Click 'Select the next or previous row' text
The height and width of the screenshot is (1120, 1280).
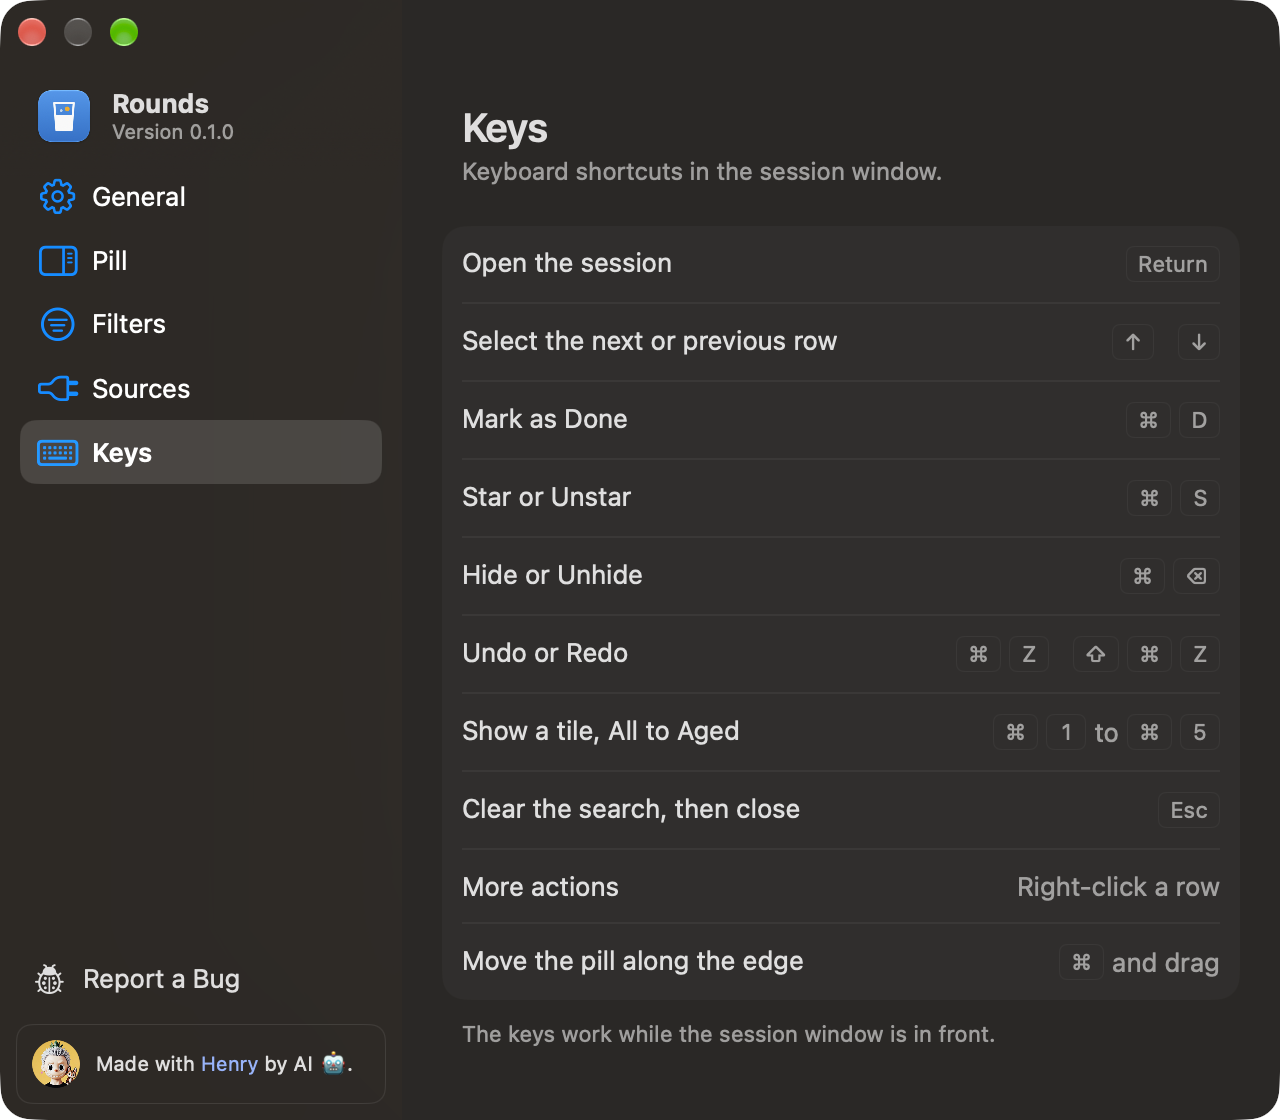[650, 341]
